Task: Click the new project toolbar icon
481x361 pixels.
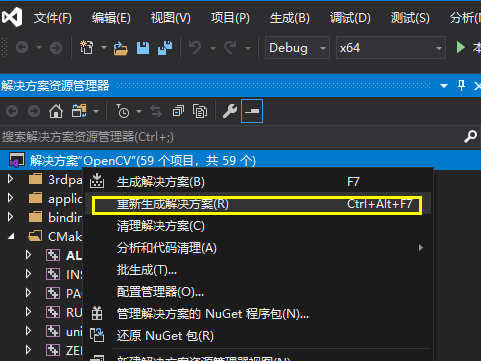Action: point(87,47)
